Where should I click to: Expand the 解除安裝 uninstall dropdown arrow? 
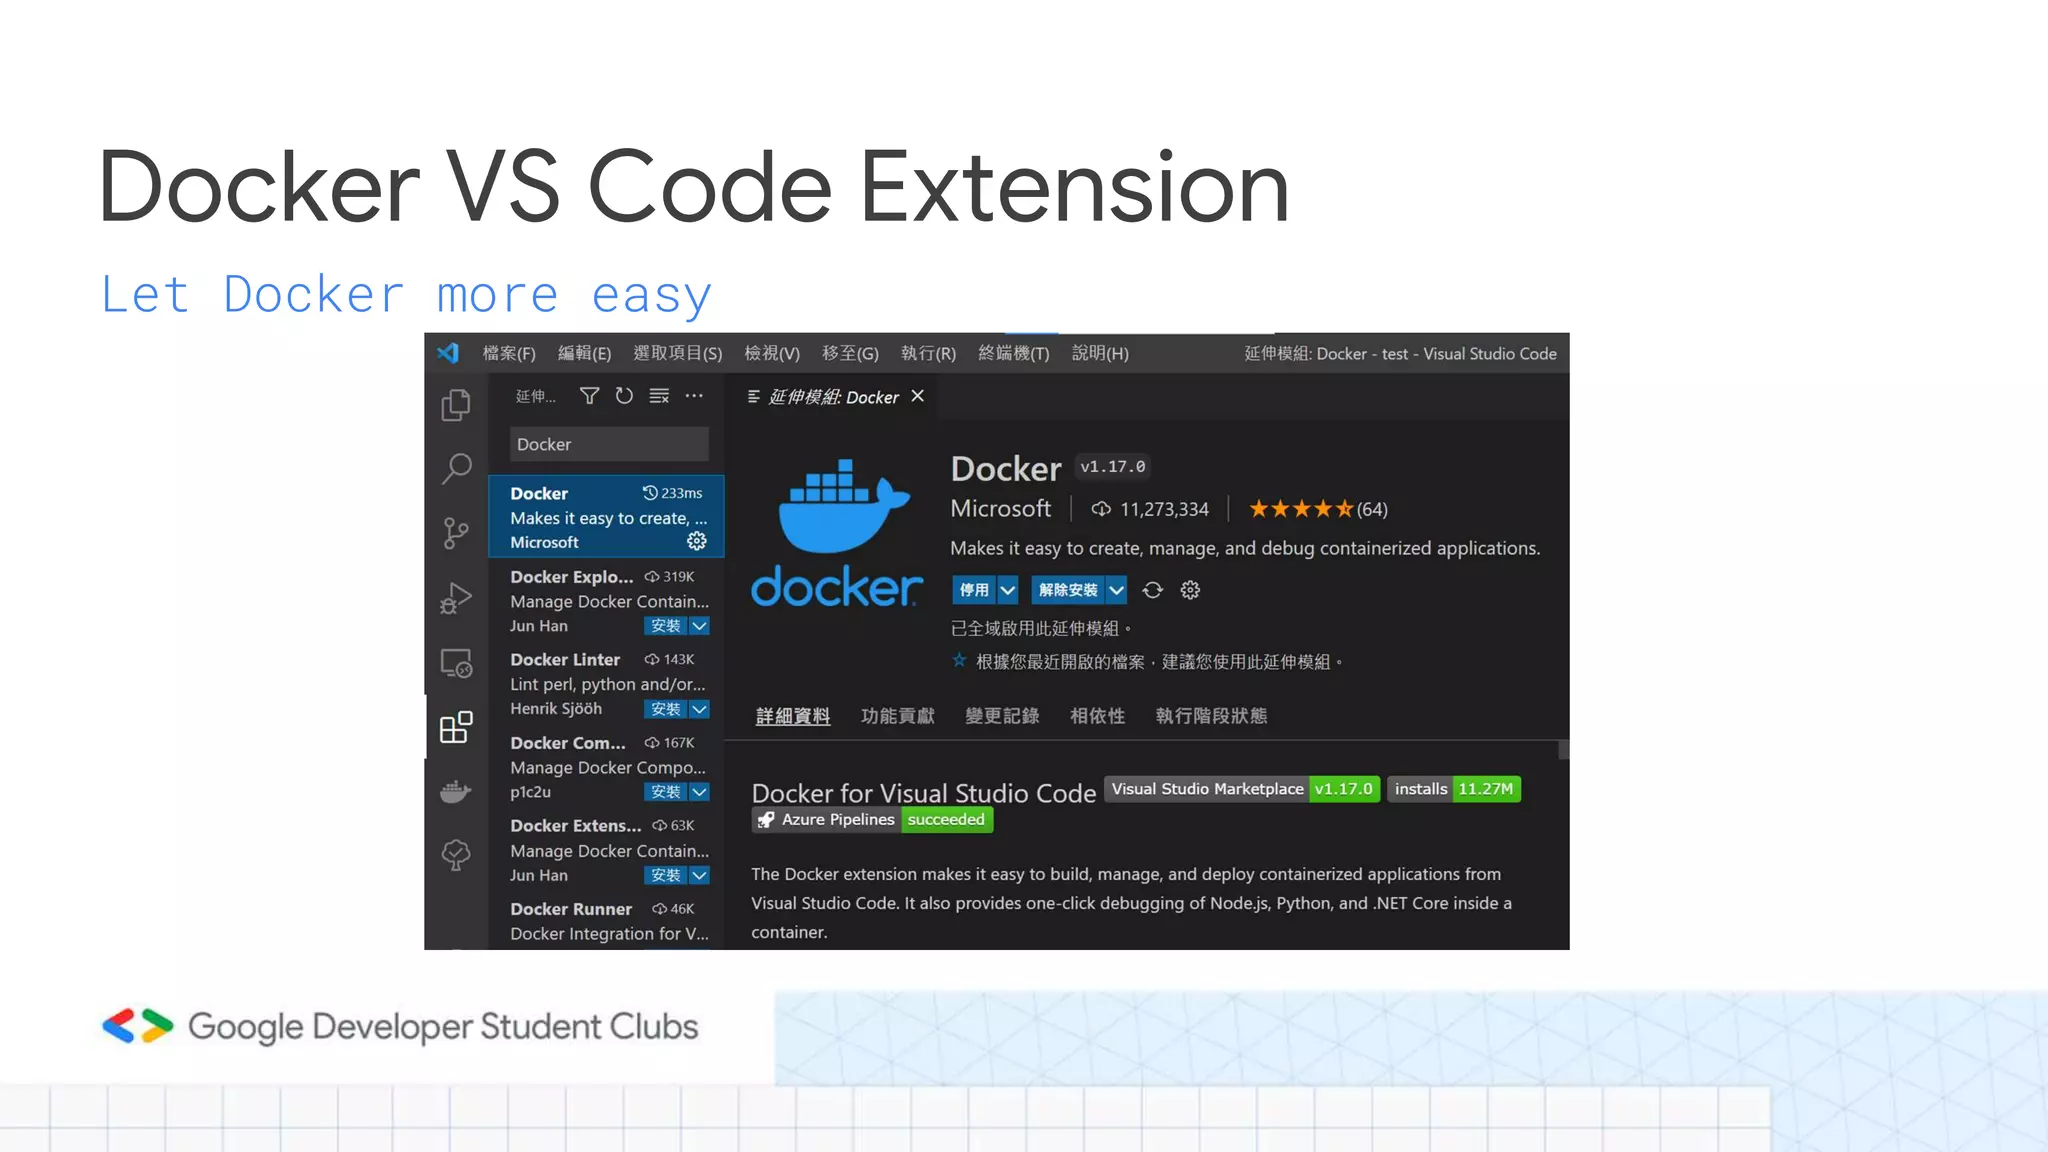1117,590
